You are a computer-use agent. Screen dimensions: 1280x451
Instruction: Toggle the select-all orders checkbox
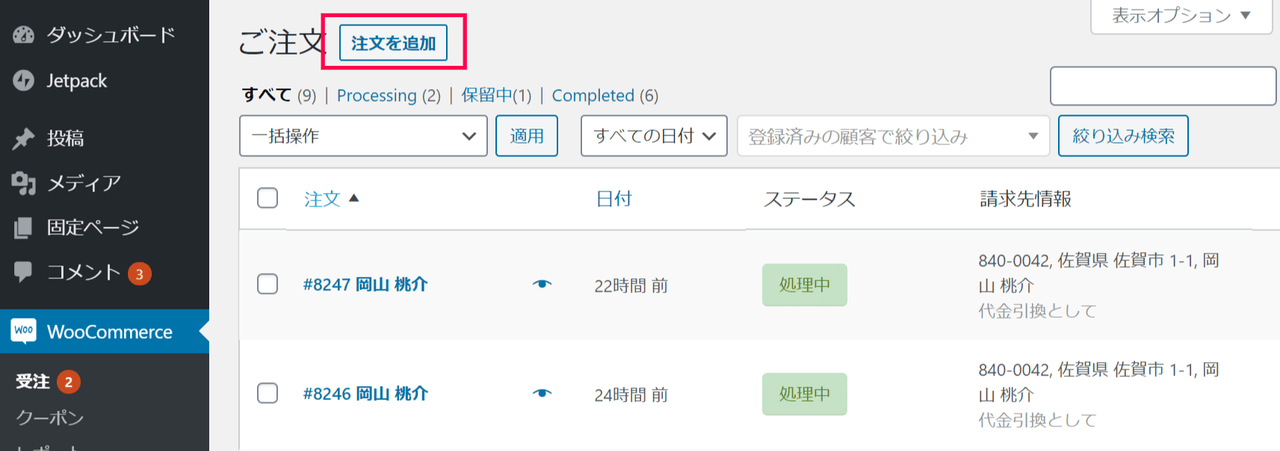(267, 198)
